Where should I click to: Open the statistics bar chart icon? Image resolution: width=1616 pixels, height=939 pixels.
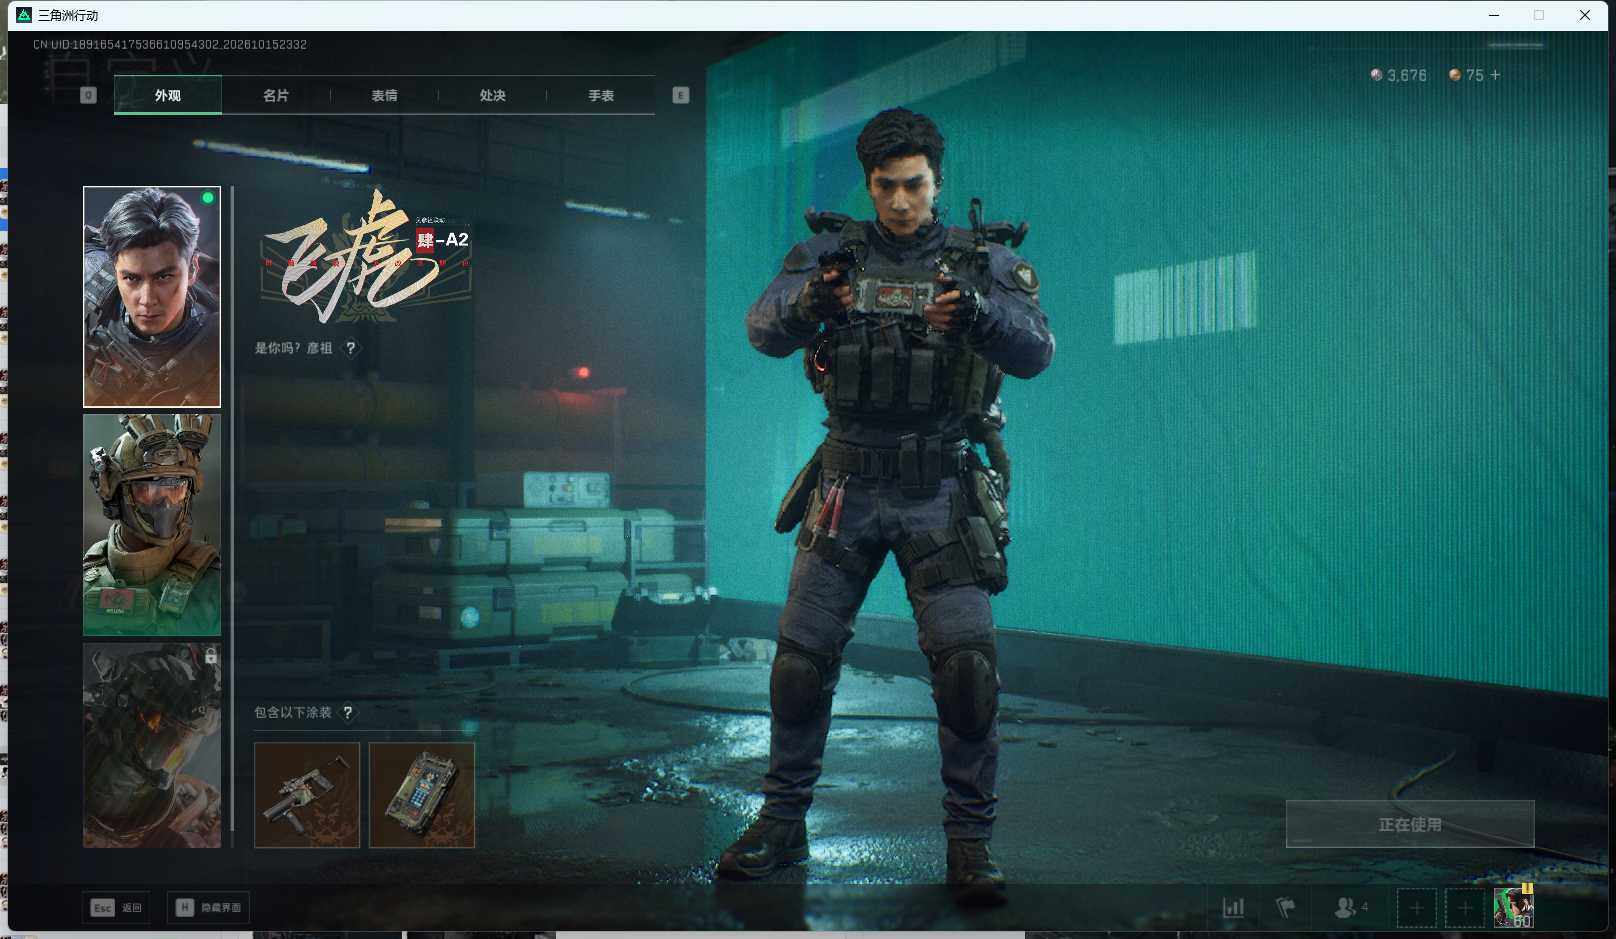click(x=1234, y=908)
